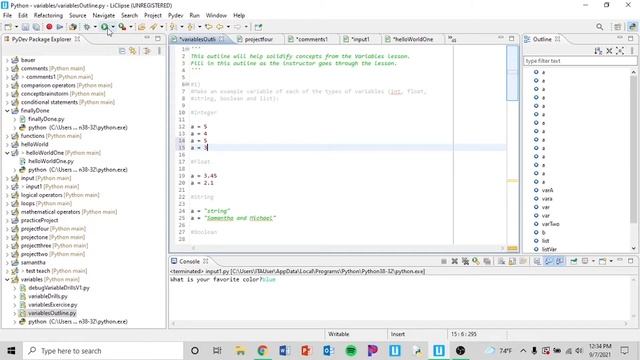The image size is (640, 360).
Task: Click the red record circle toolbar icon
Action: coord(49,27)
